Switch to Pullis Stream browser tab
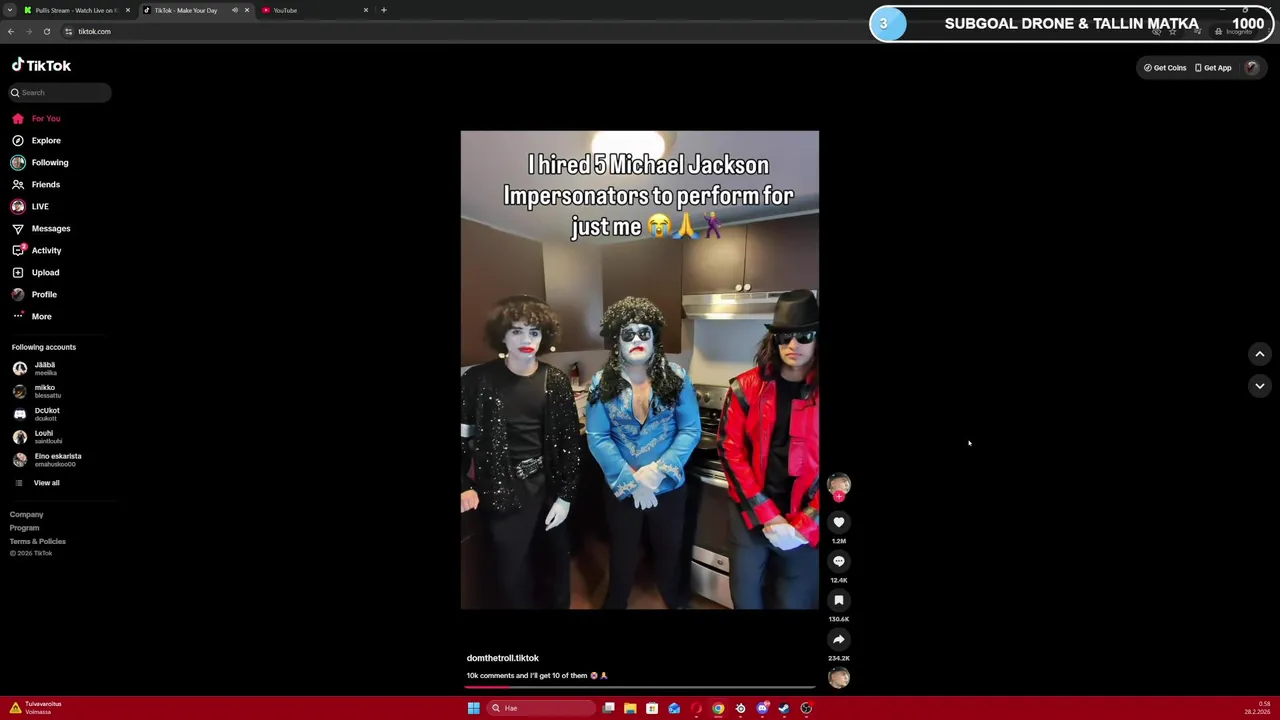 click(x=76, y=10)
